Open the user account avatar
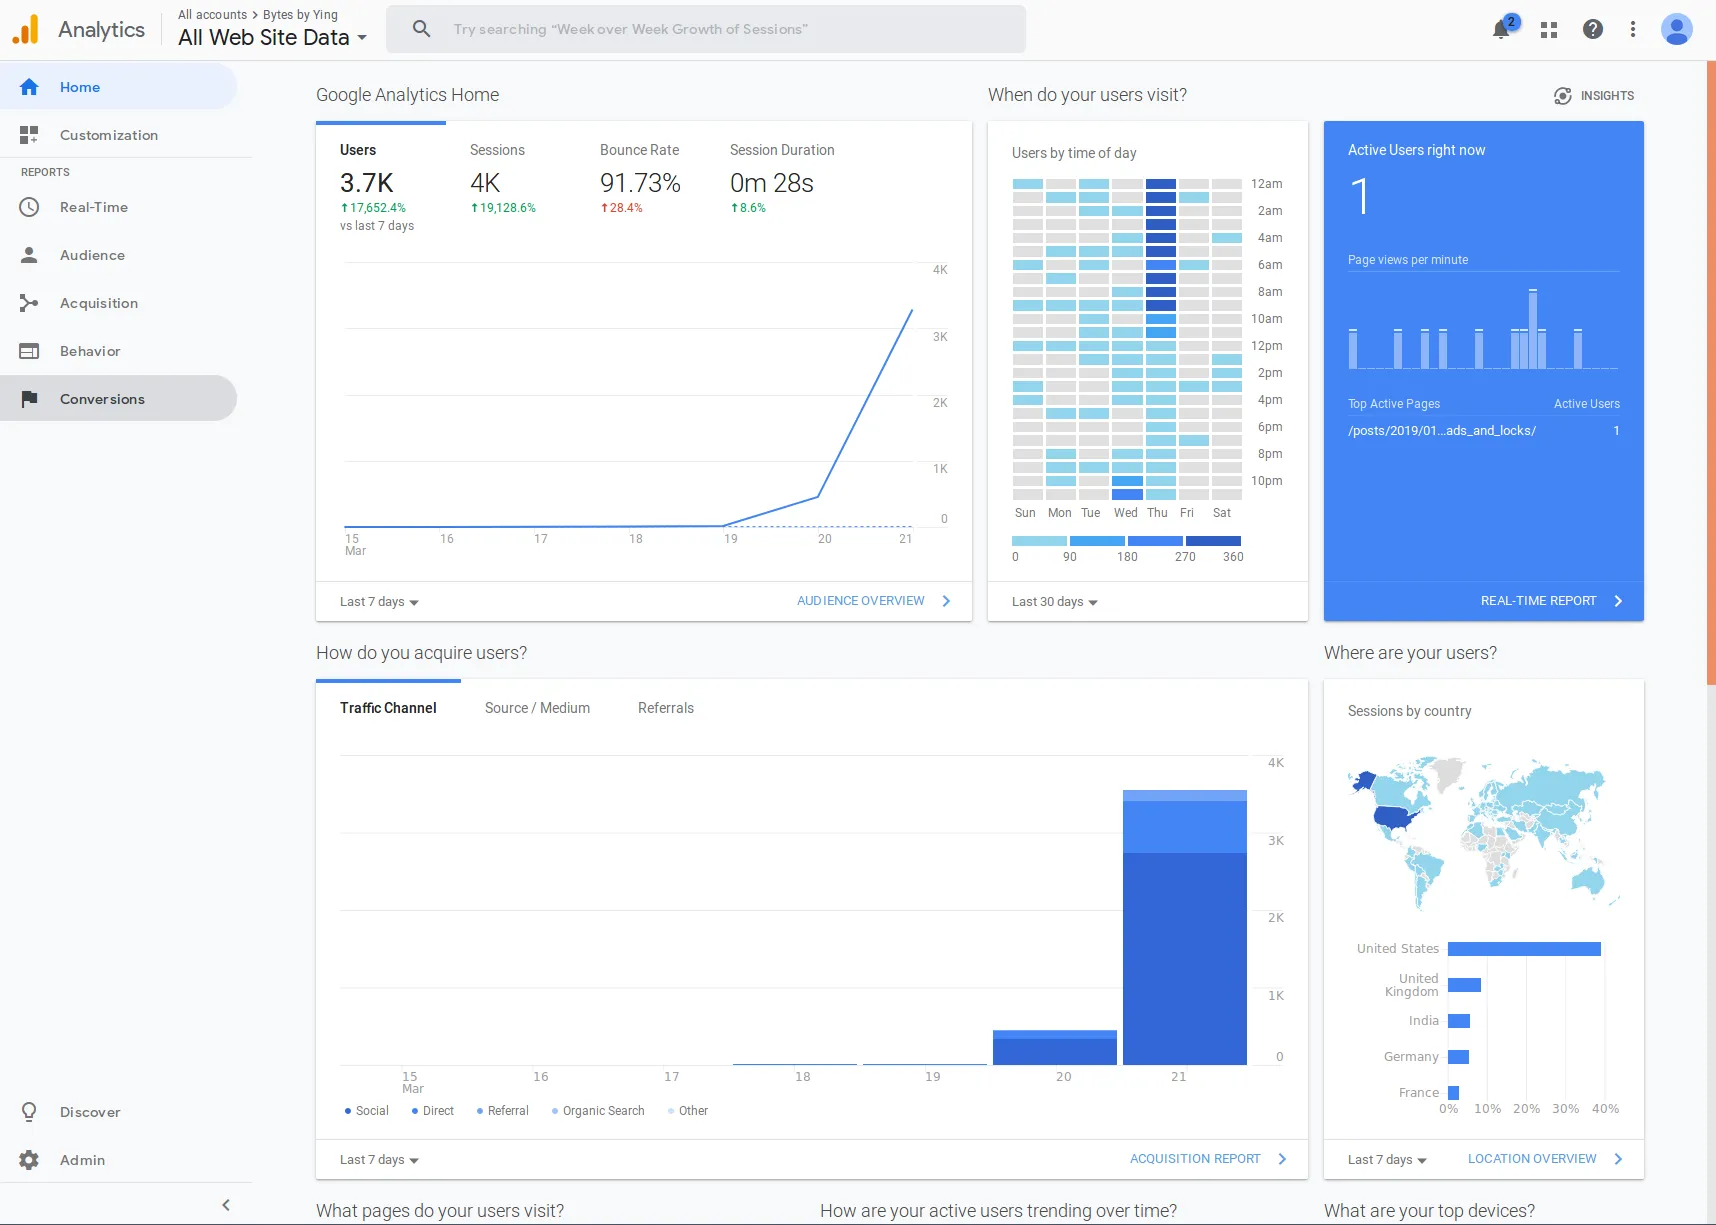1716x1225 pixels. click(x=1677, y=29)
